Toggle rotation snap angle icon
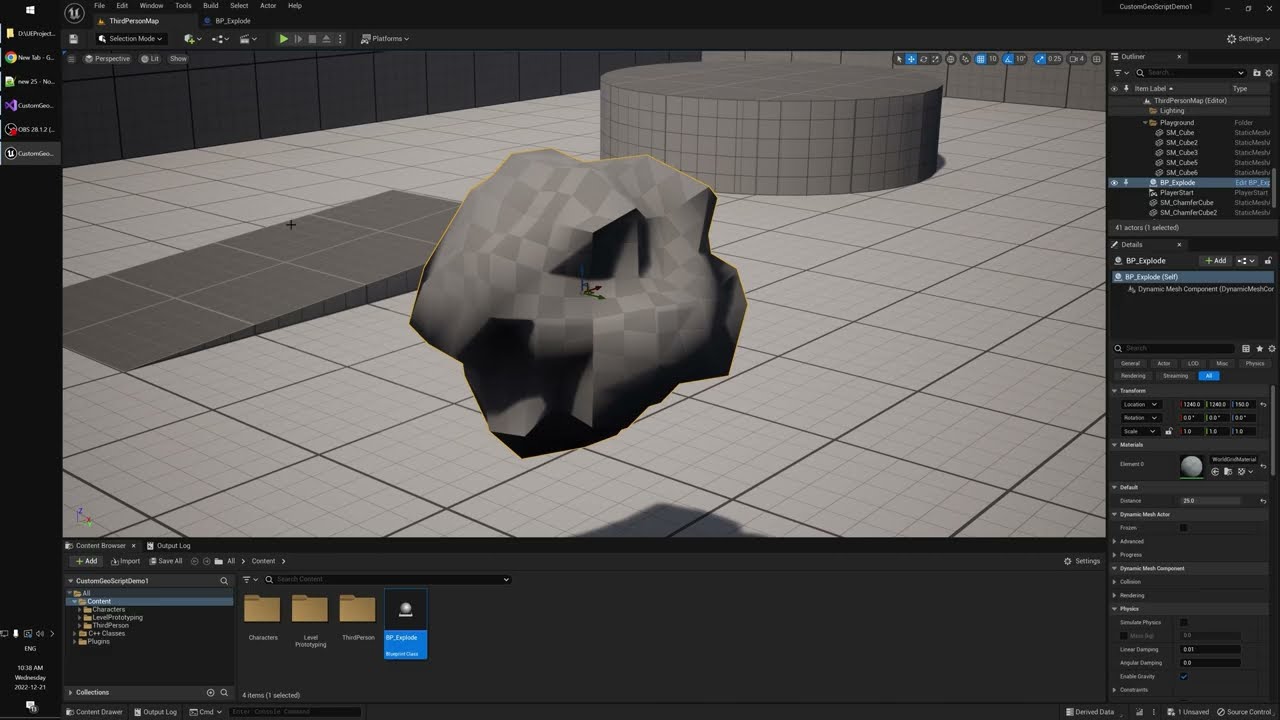 [1008, 59]
